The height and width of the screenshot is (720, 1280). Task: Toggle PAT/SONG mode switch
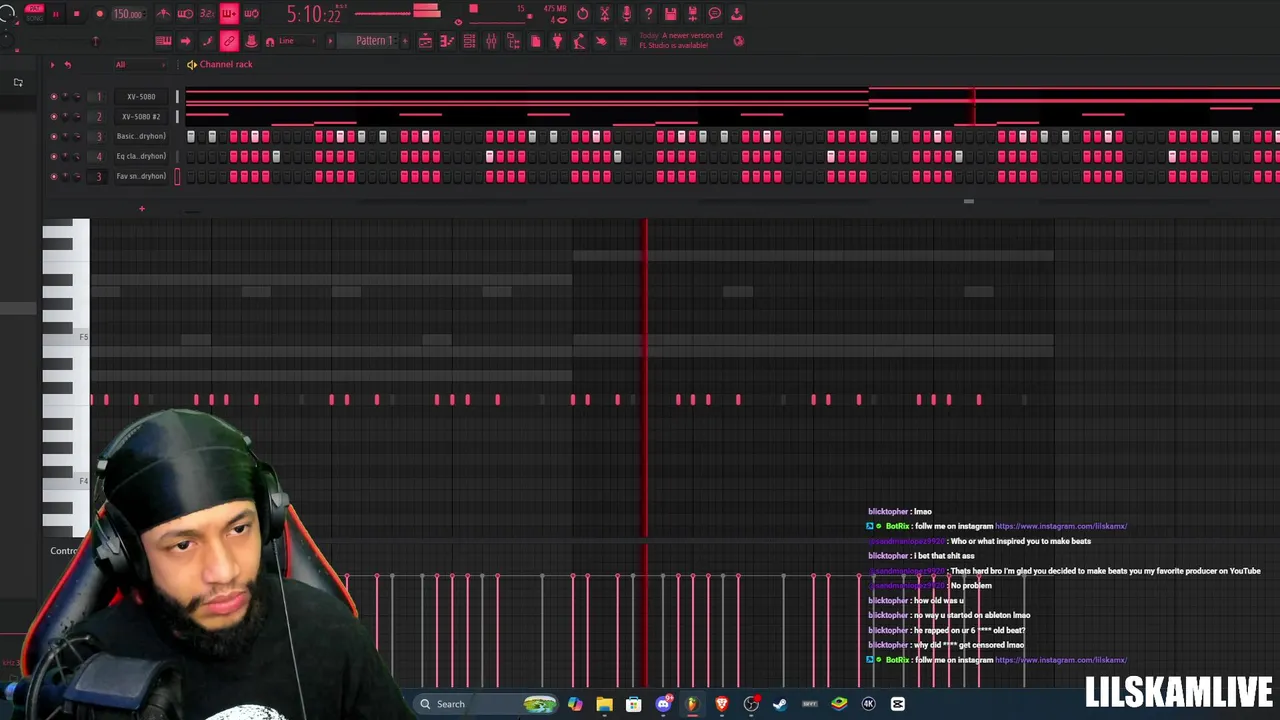point(35,14)
